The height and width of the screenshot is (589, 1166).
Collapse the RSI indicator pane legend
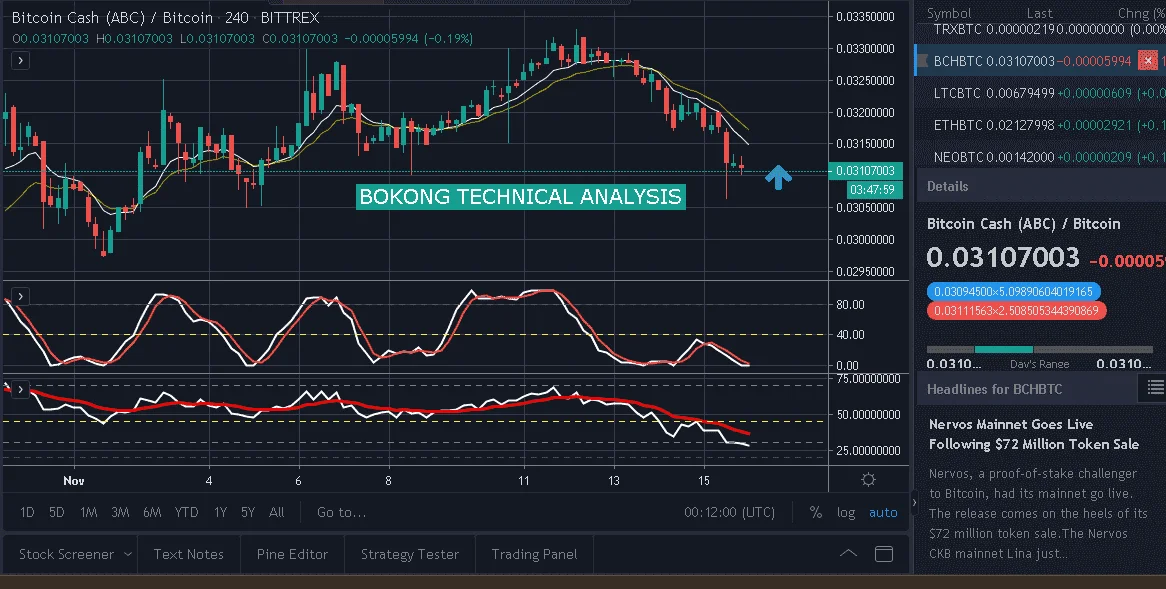20,390
